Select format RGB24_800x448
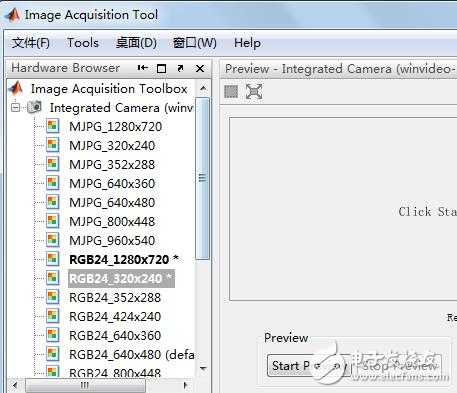This screenshot has width=457, height=393. tap(115, 373)
